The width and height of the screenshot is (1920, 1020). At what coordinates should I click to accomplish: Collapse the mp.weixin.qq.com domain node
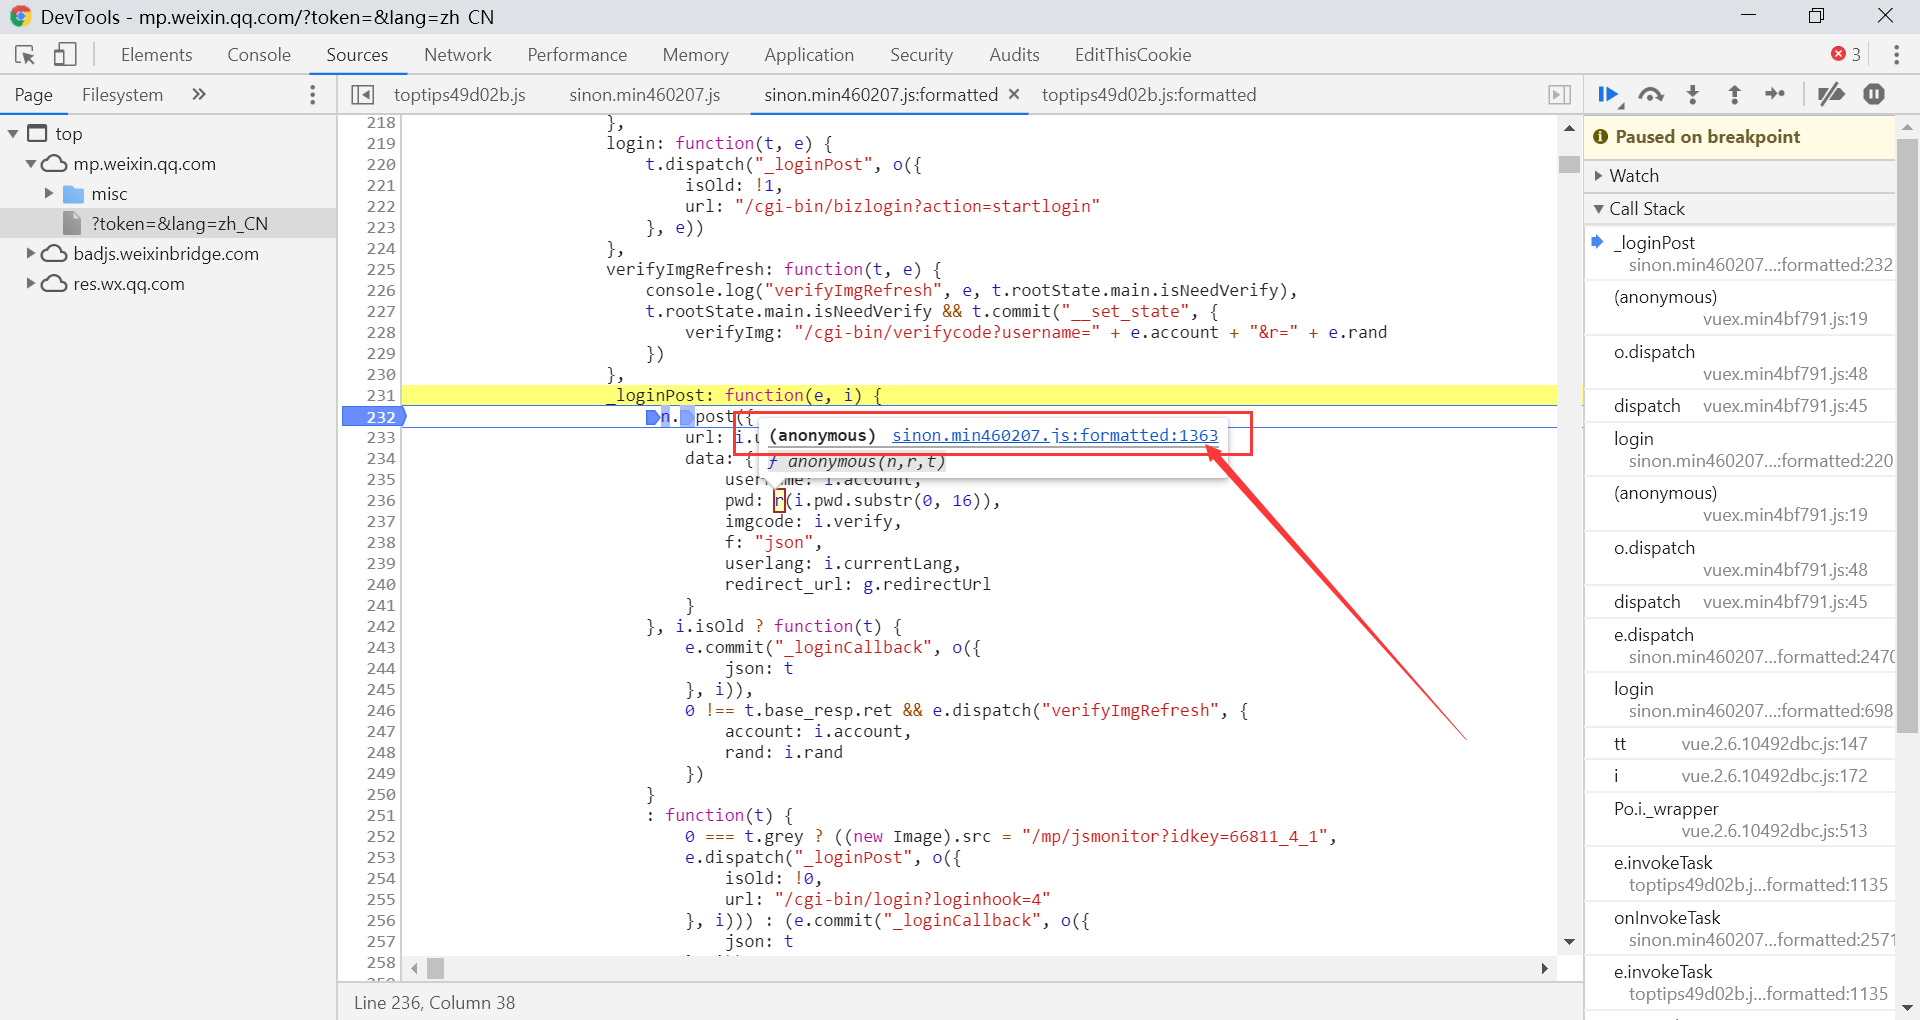(x=31, y=164)
